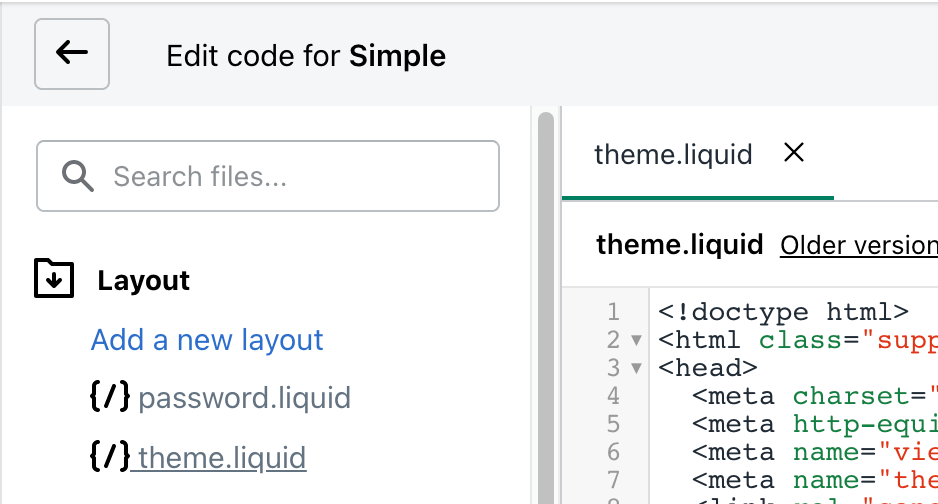Click the back arrow button

tap(72, 54)
